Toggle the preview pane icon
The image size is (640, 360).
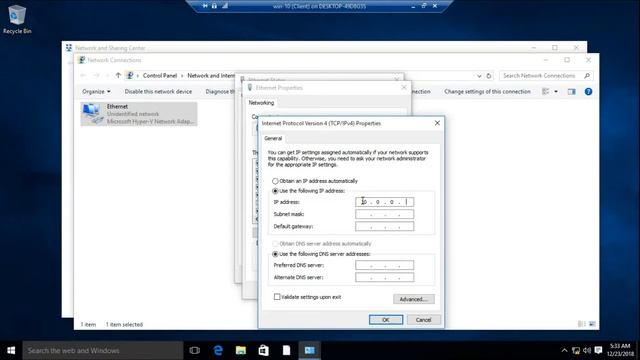tap(571, 91)
